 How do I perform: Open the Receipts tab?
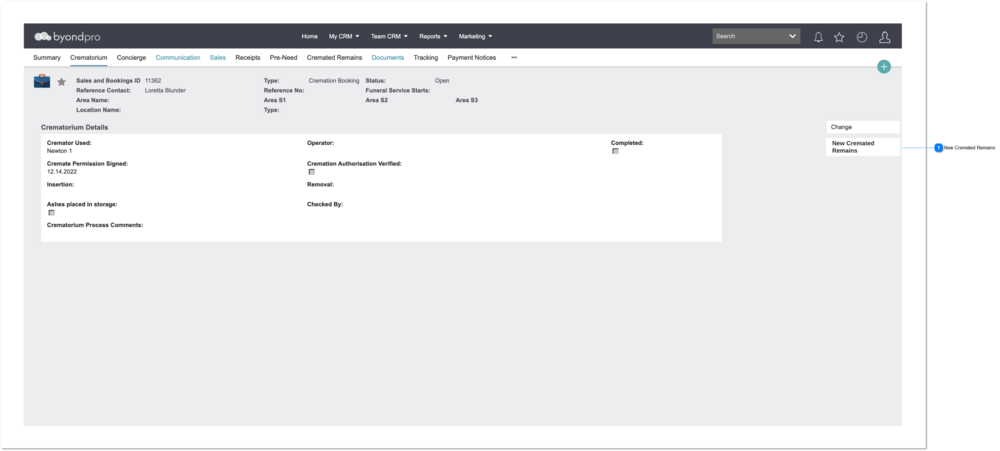247,57
